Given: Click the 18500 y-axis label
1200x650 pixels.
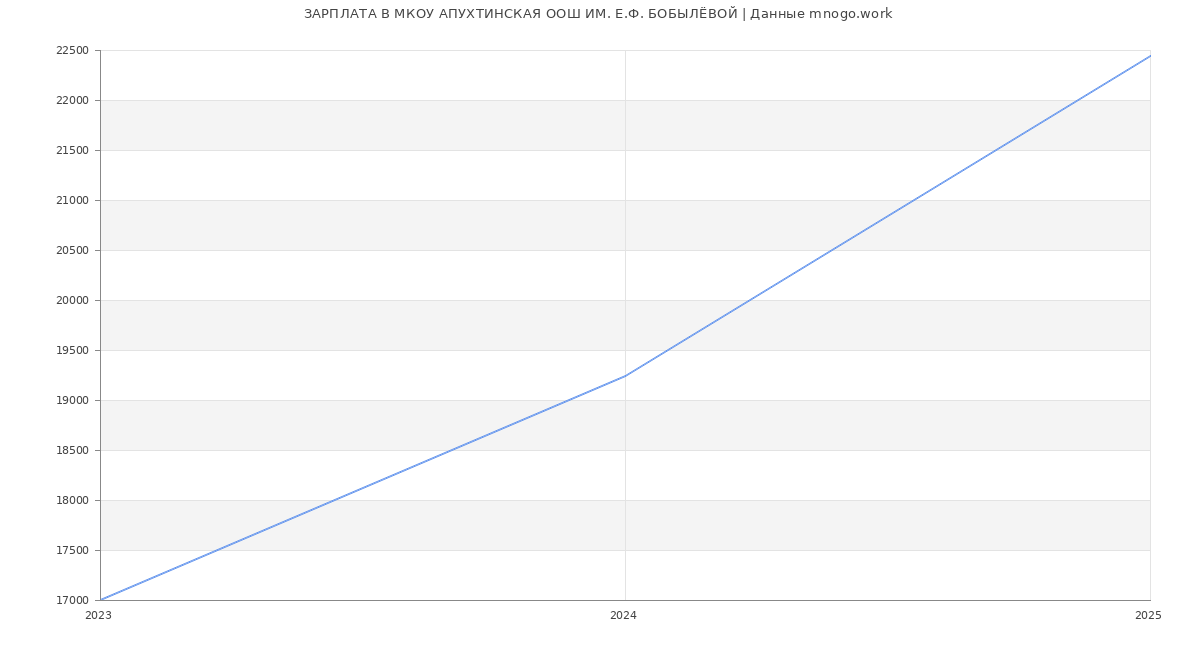Looking at the screenshot, I should click(73, 451).
